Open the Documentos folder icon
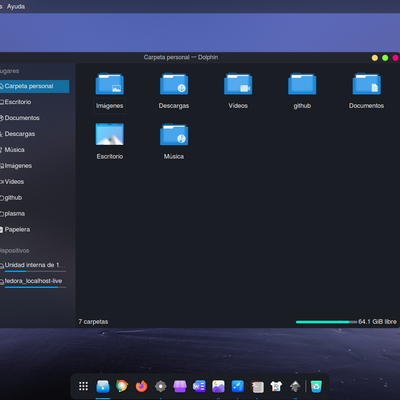This screenshot has width=400, height=400. pyautogui.click(x=366, y=83)
